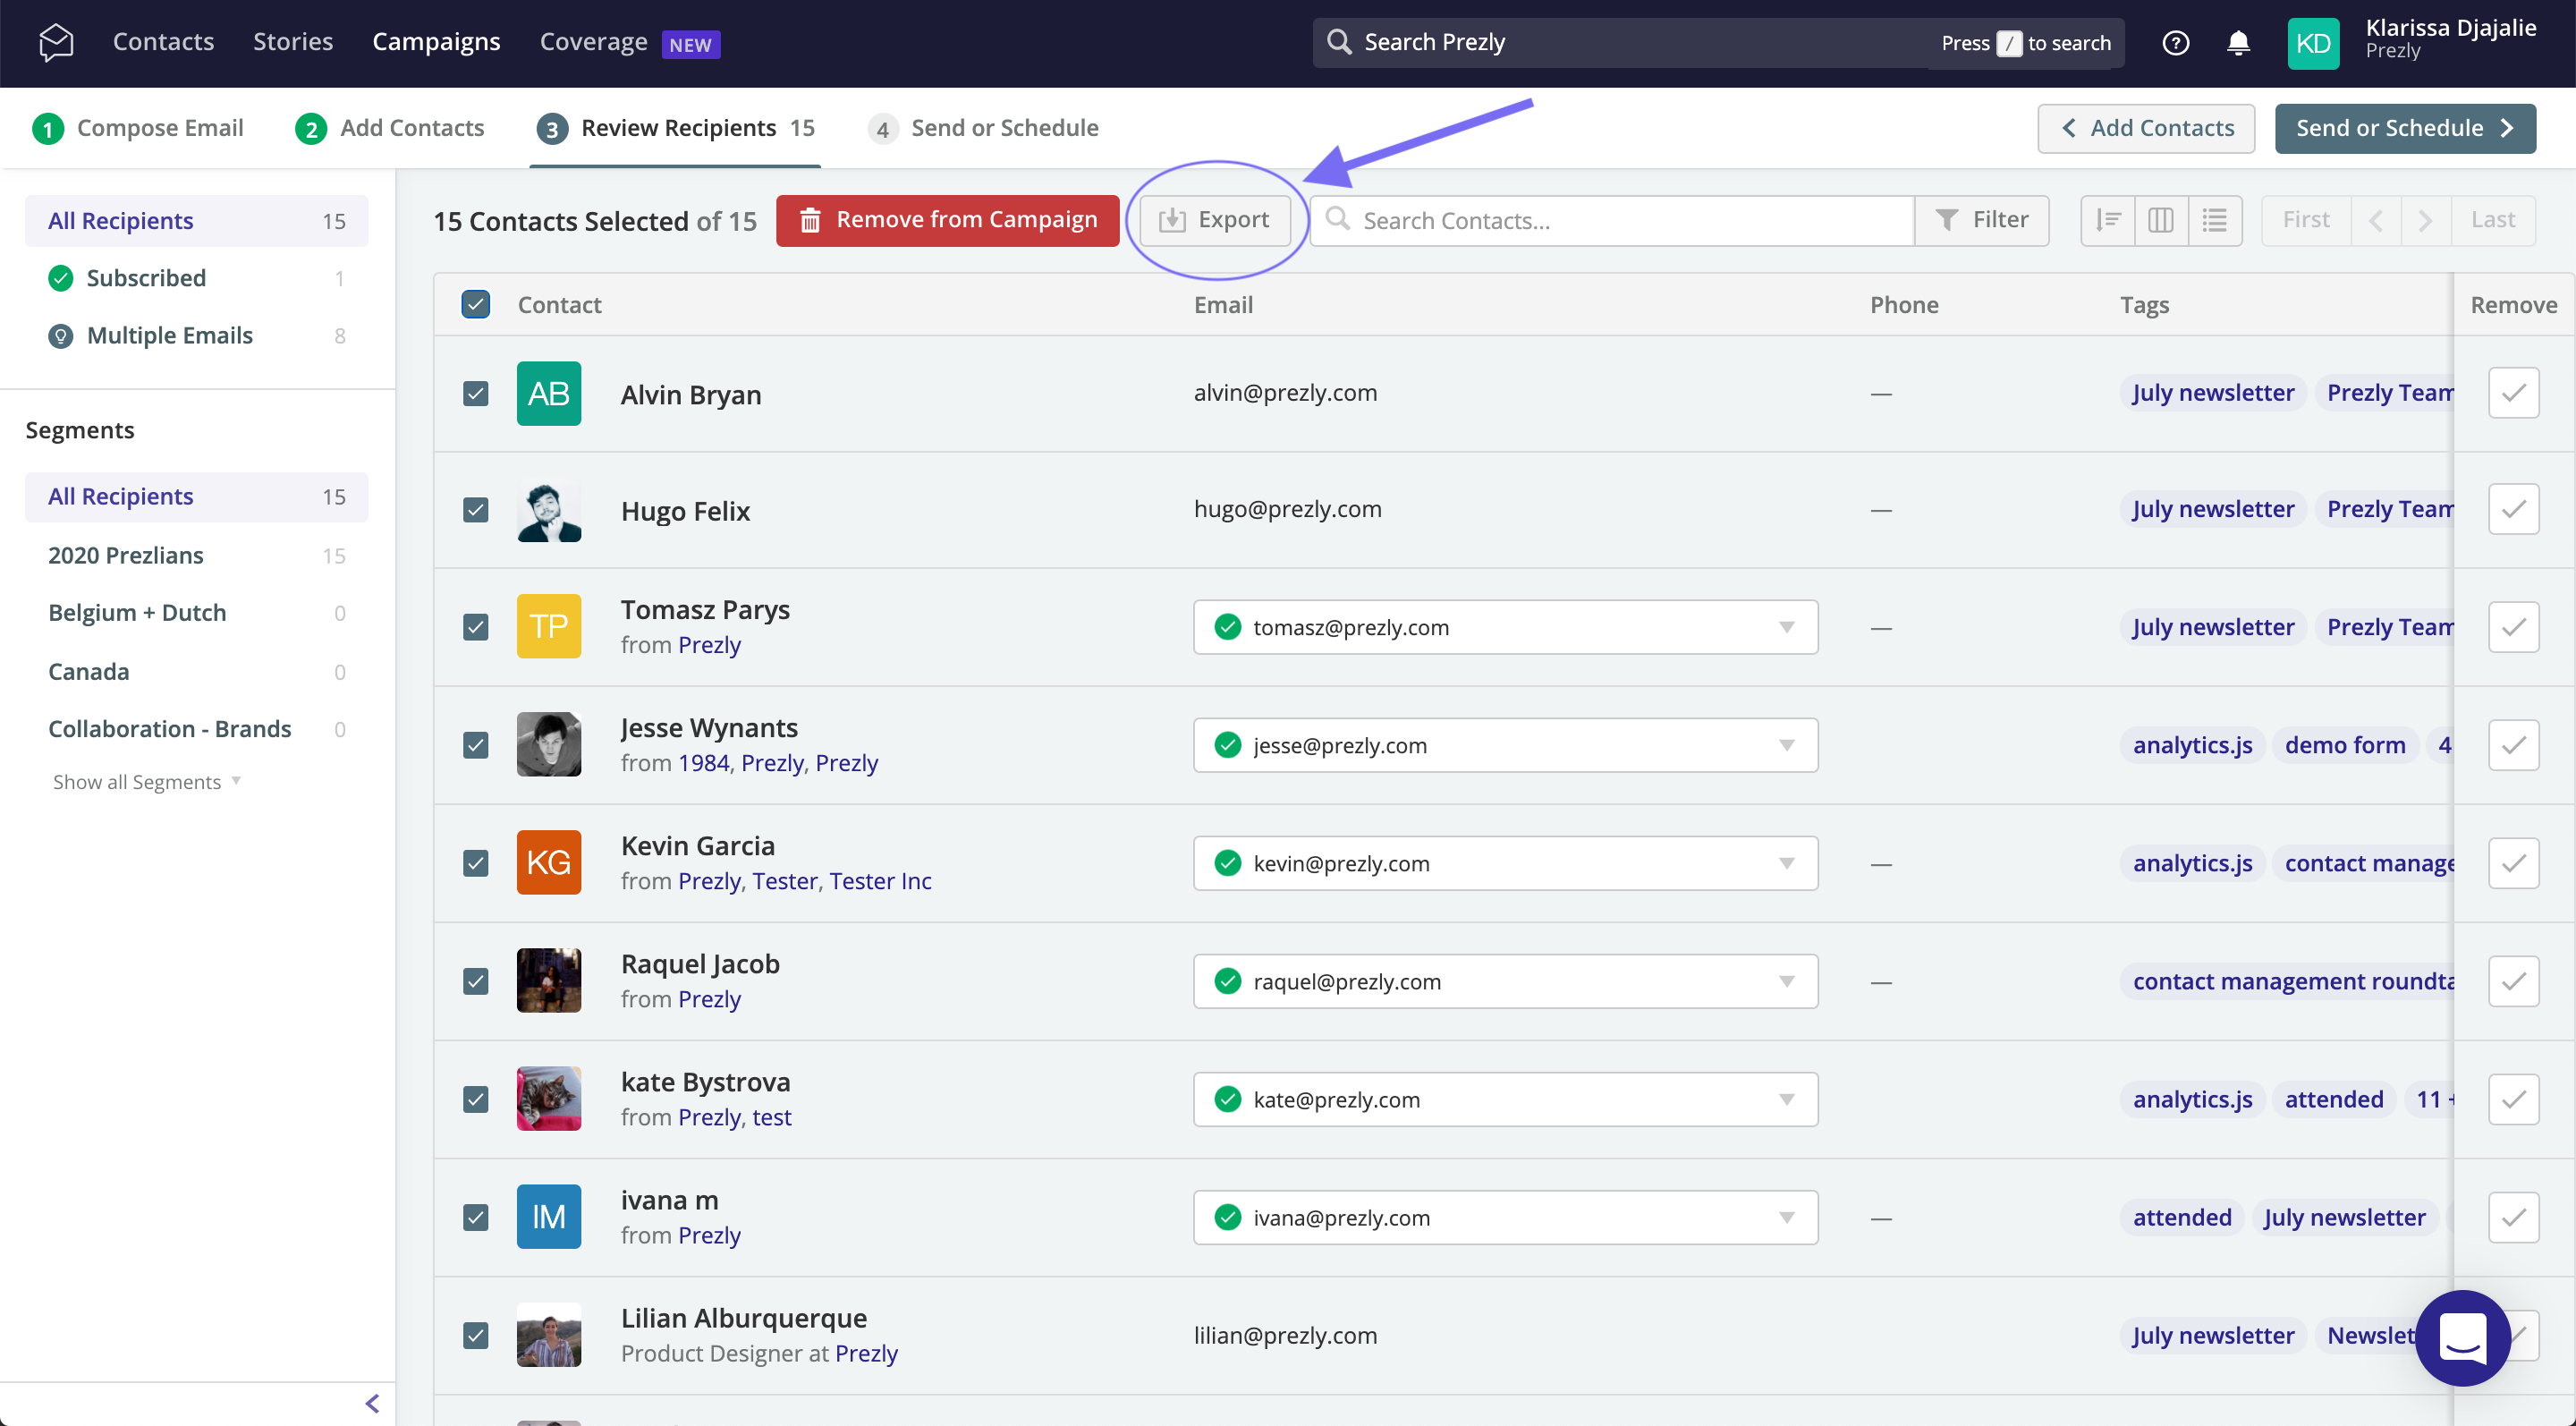Click the back to Add Contacts button
This screenshot has height=1426, width=2576.
tap(2146, 128)
